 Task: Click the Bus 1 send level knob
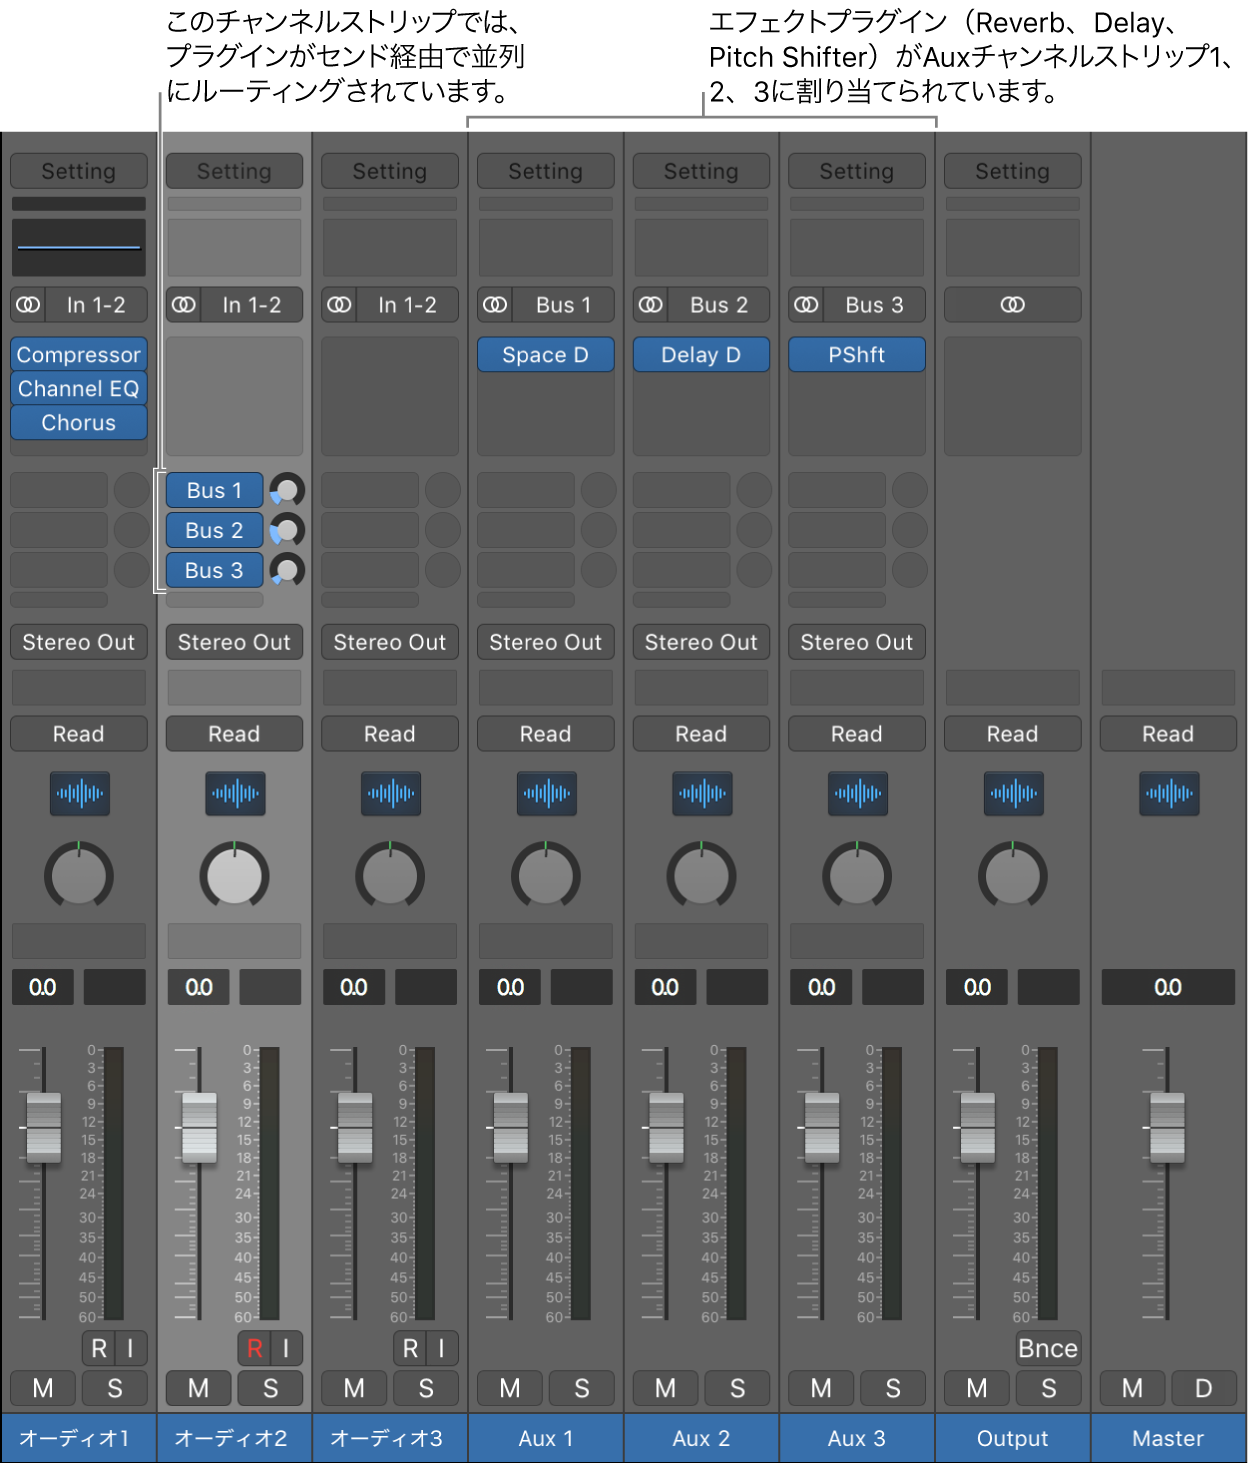(287, 490)
